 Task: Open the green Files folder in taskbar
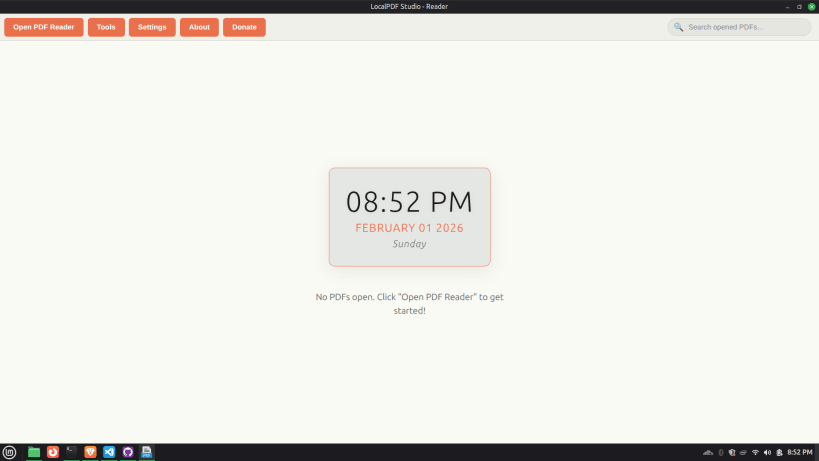[x=34, y=452]
